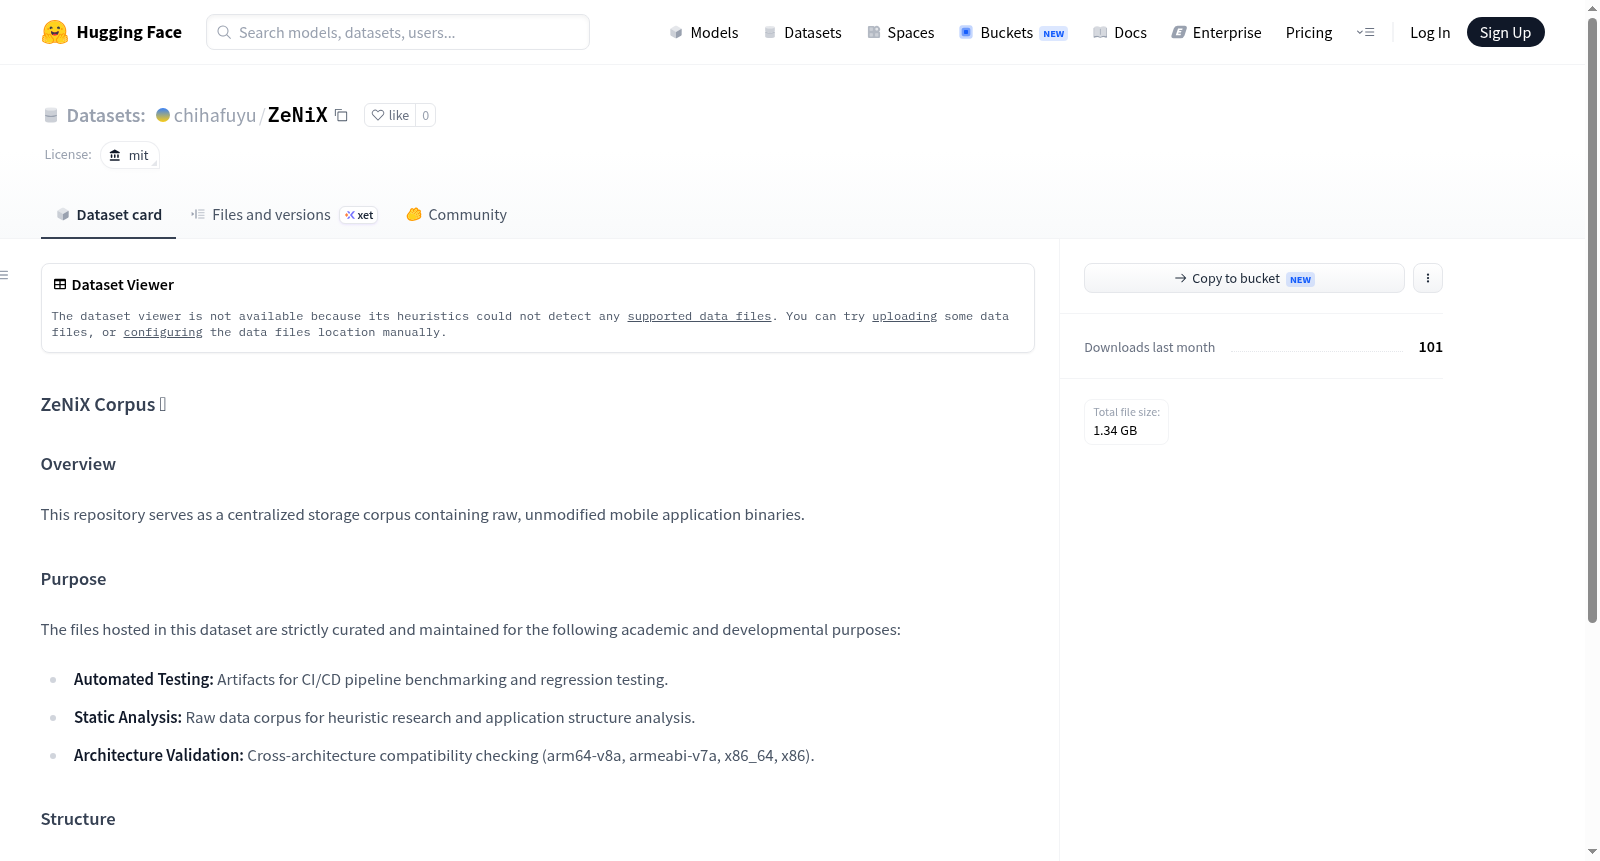Image resolution: width=1600 pixels, height=861 pixels.
Task: Click the Sign Up button
Action: tap(1505, 32)
